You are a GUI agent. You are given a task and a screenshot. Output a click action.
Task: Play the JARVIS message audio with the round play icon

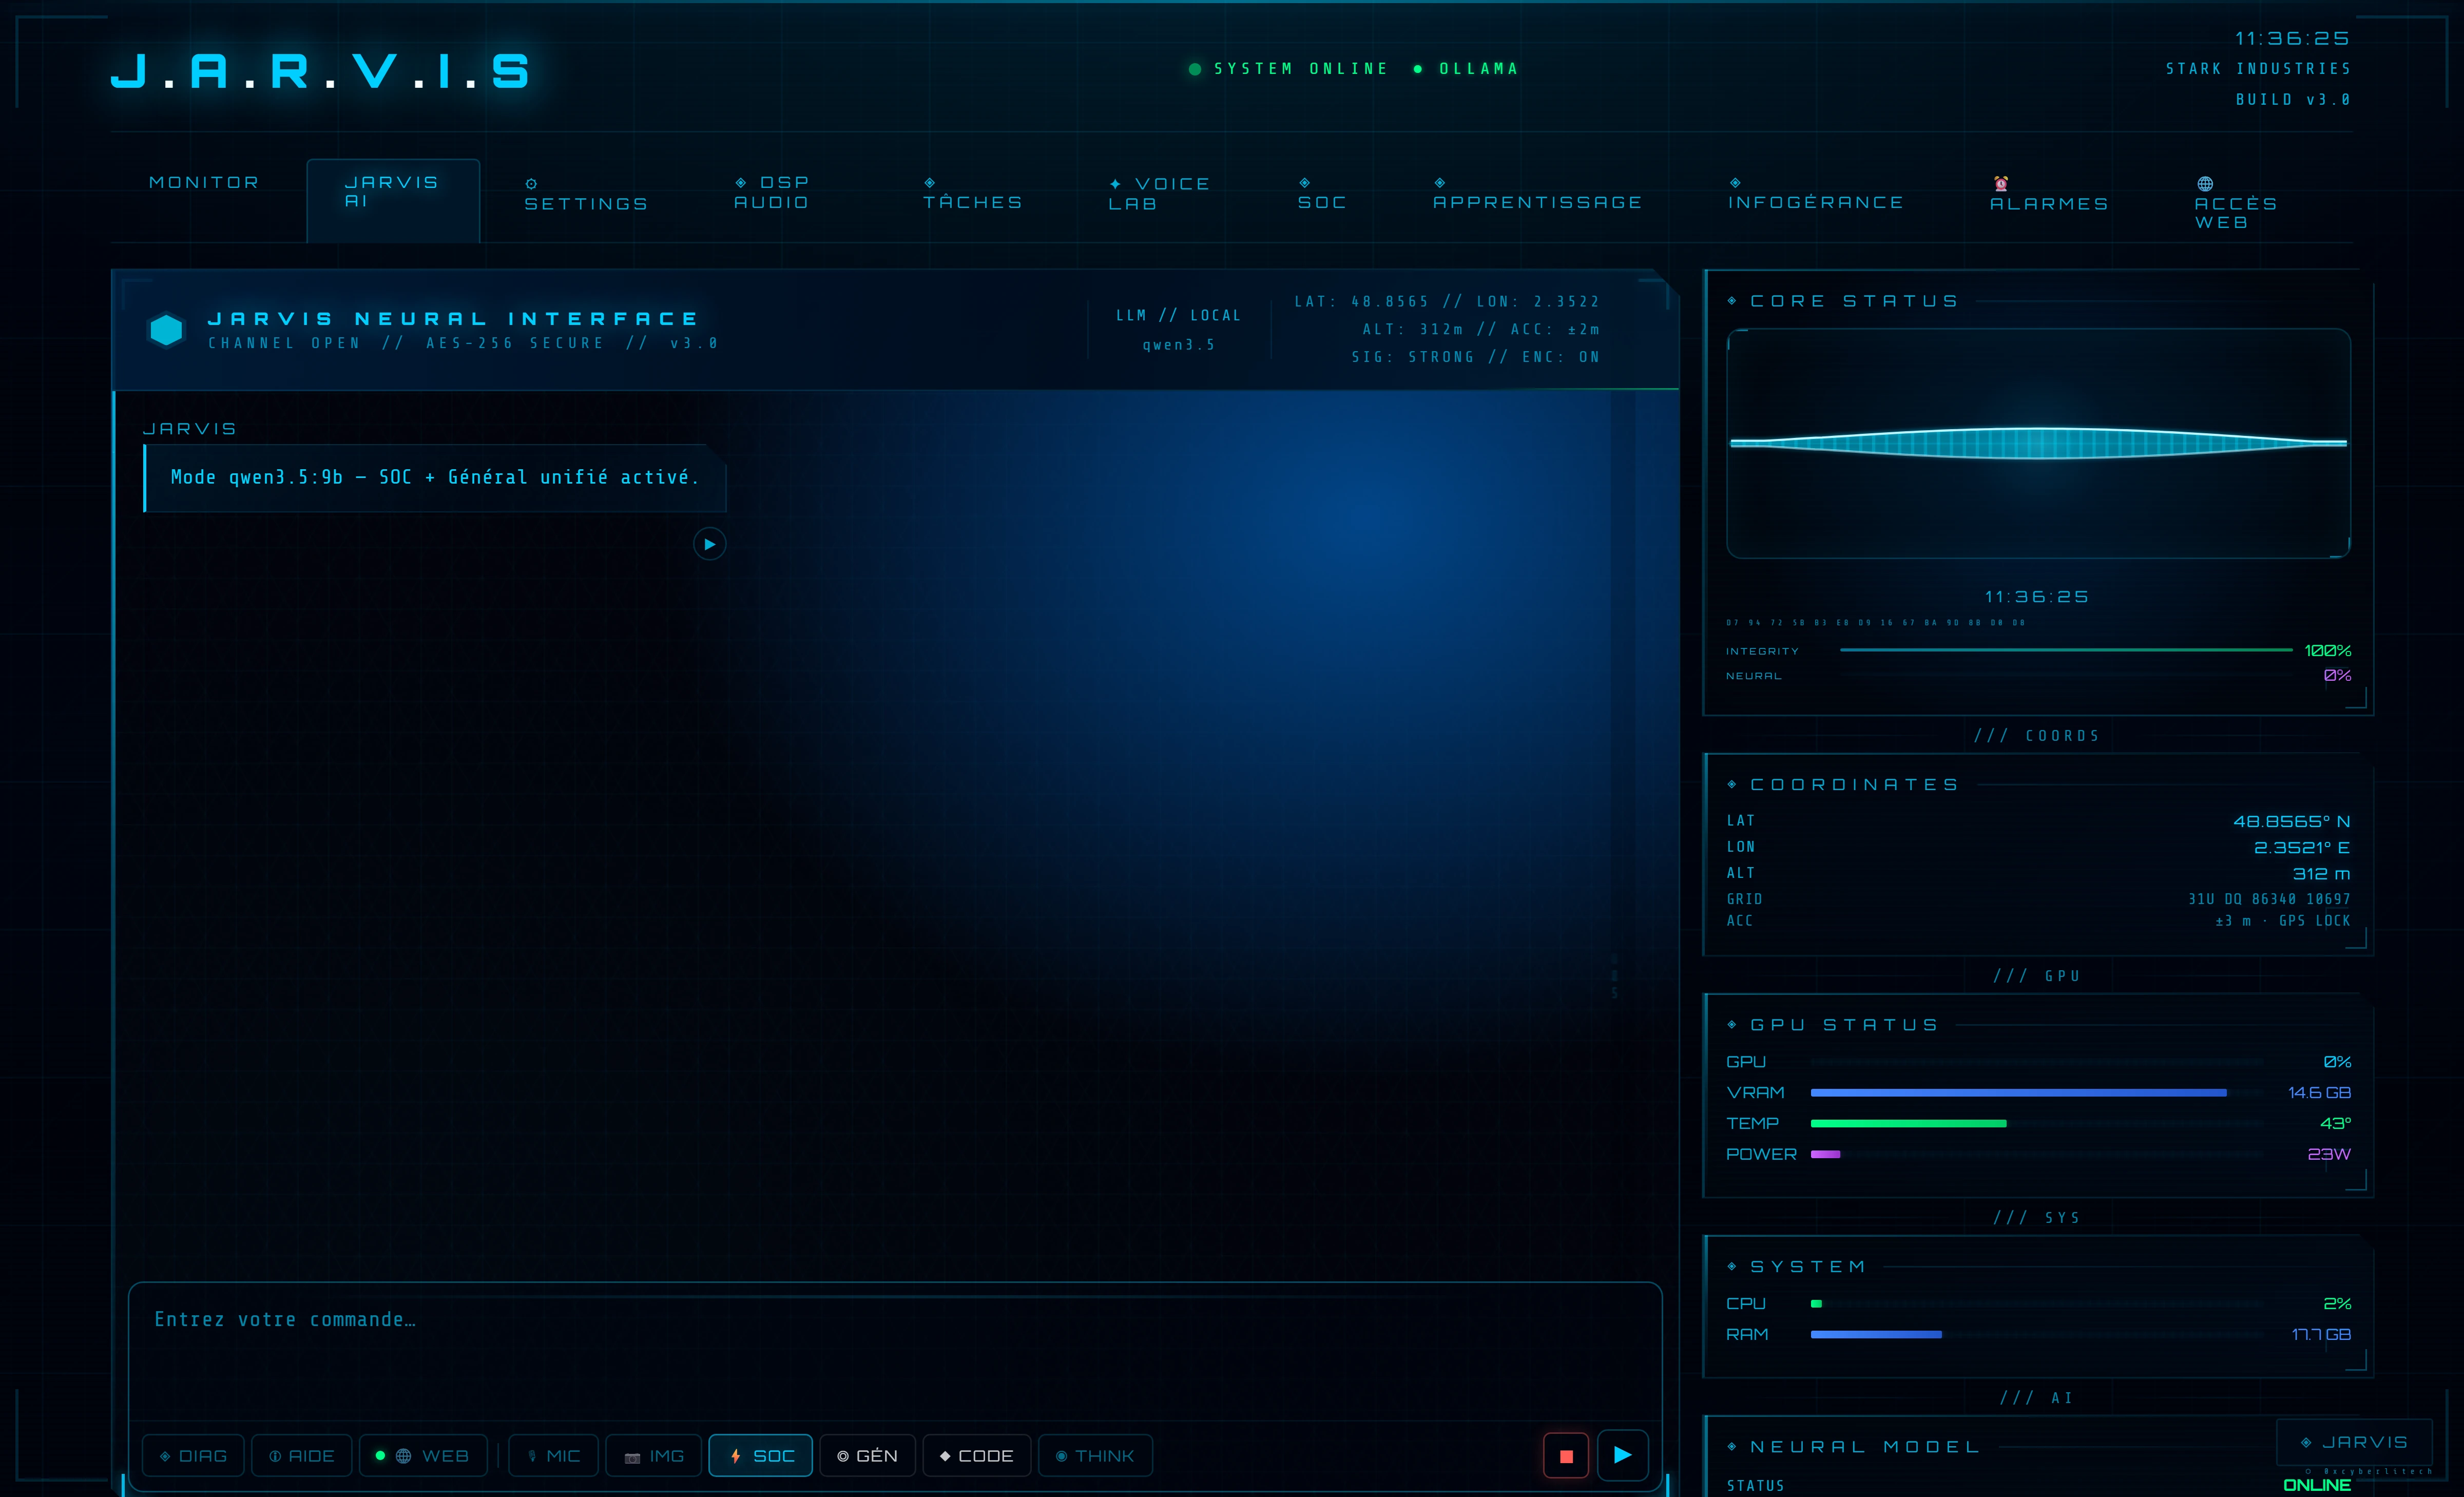pyautogui.click(x=709, y=544)
